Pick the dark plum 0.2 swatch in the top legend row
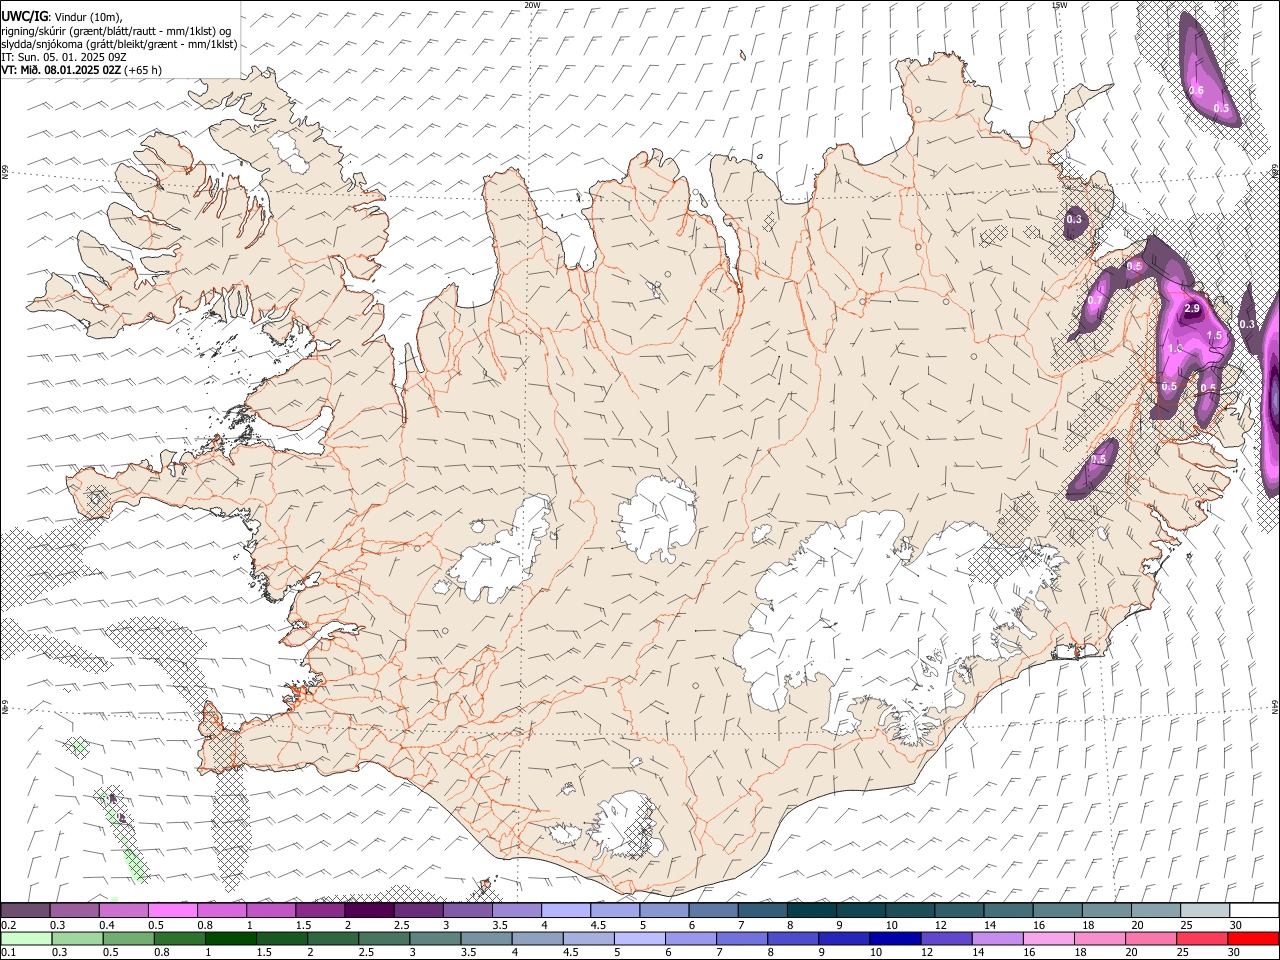The image size is (1280, 960). point(26,911)
